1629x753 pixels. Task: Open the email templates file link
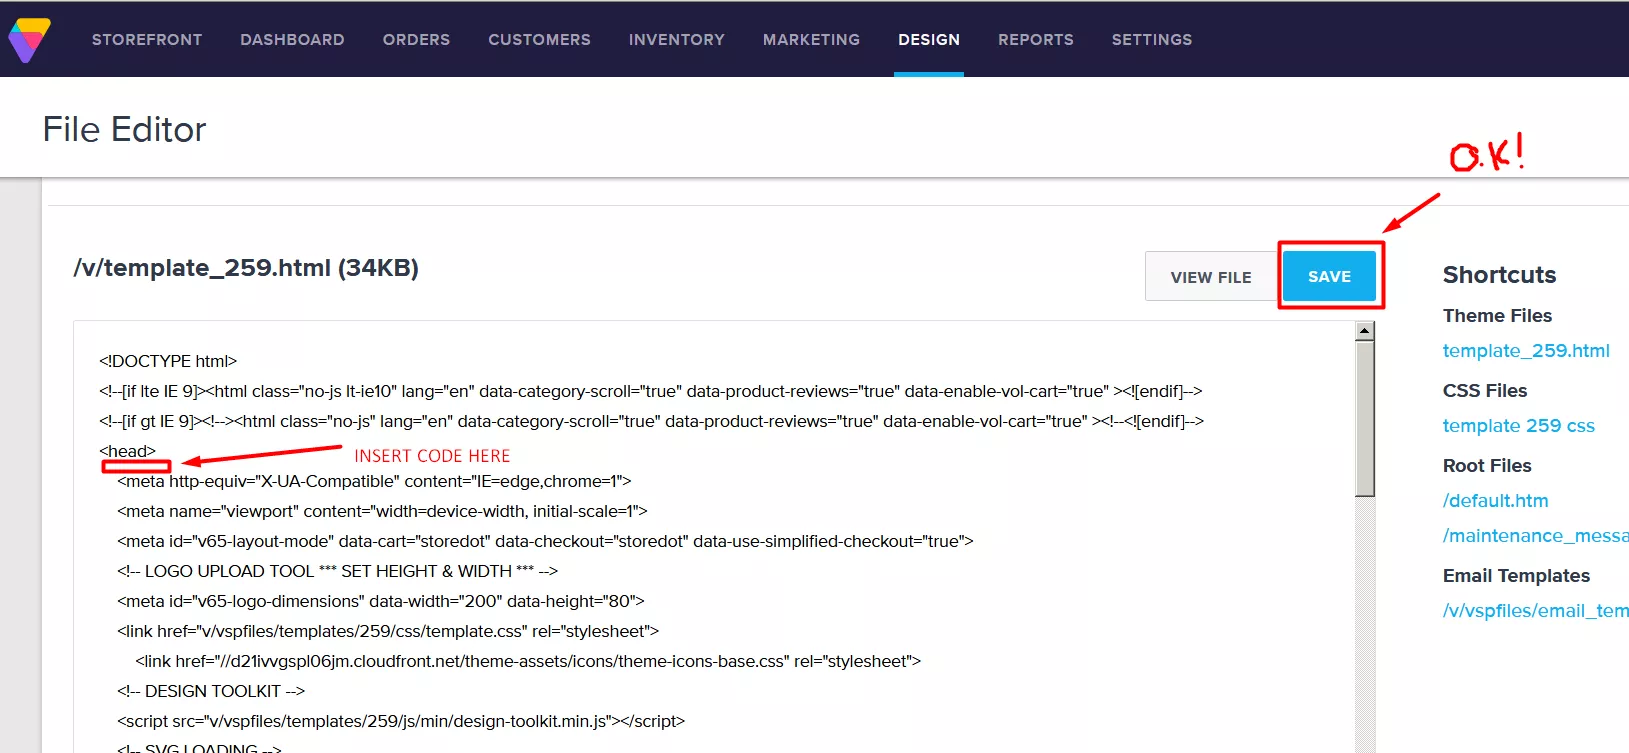1535,611
